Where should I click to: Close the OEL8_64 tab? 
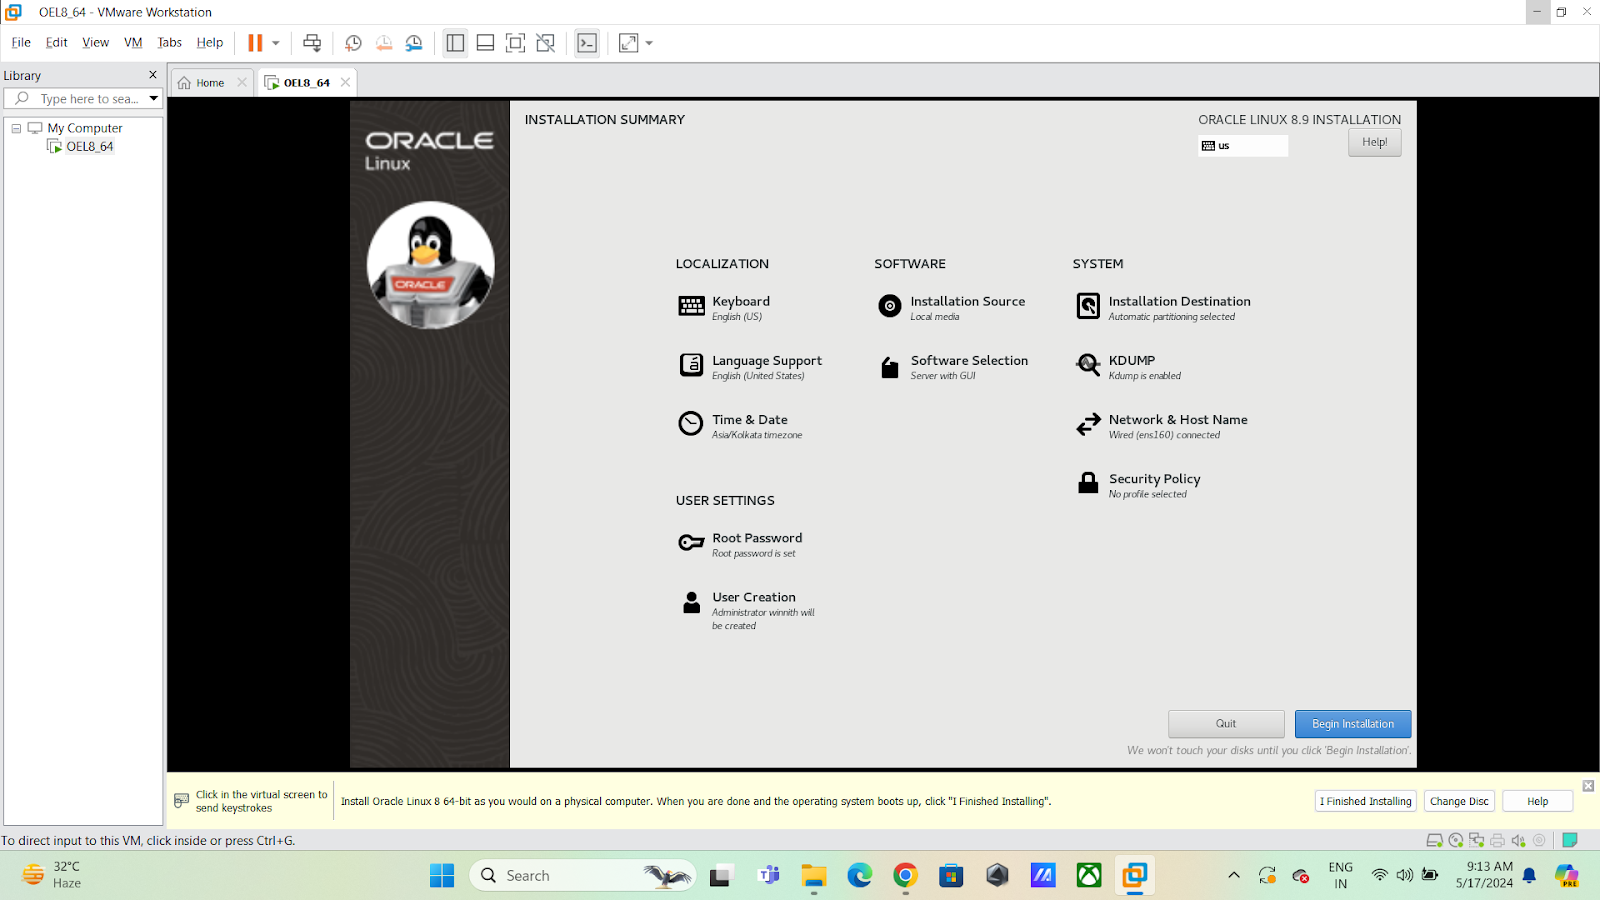[345, 83]
